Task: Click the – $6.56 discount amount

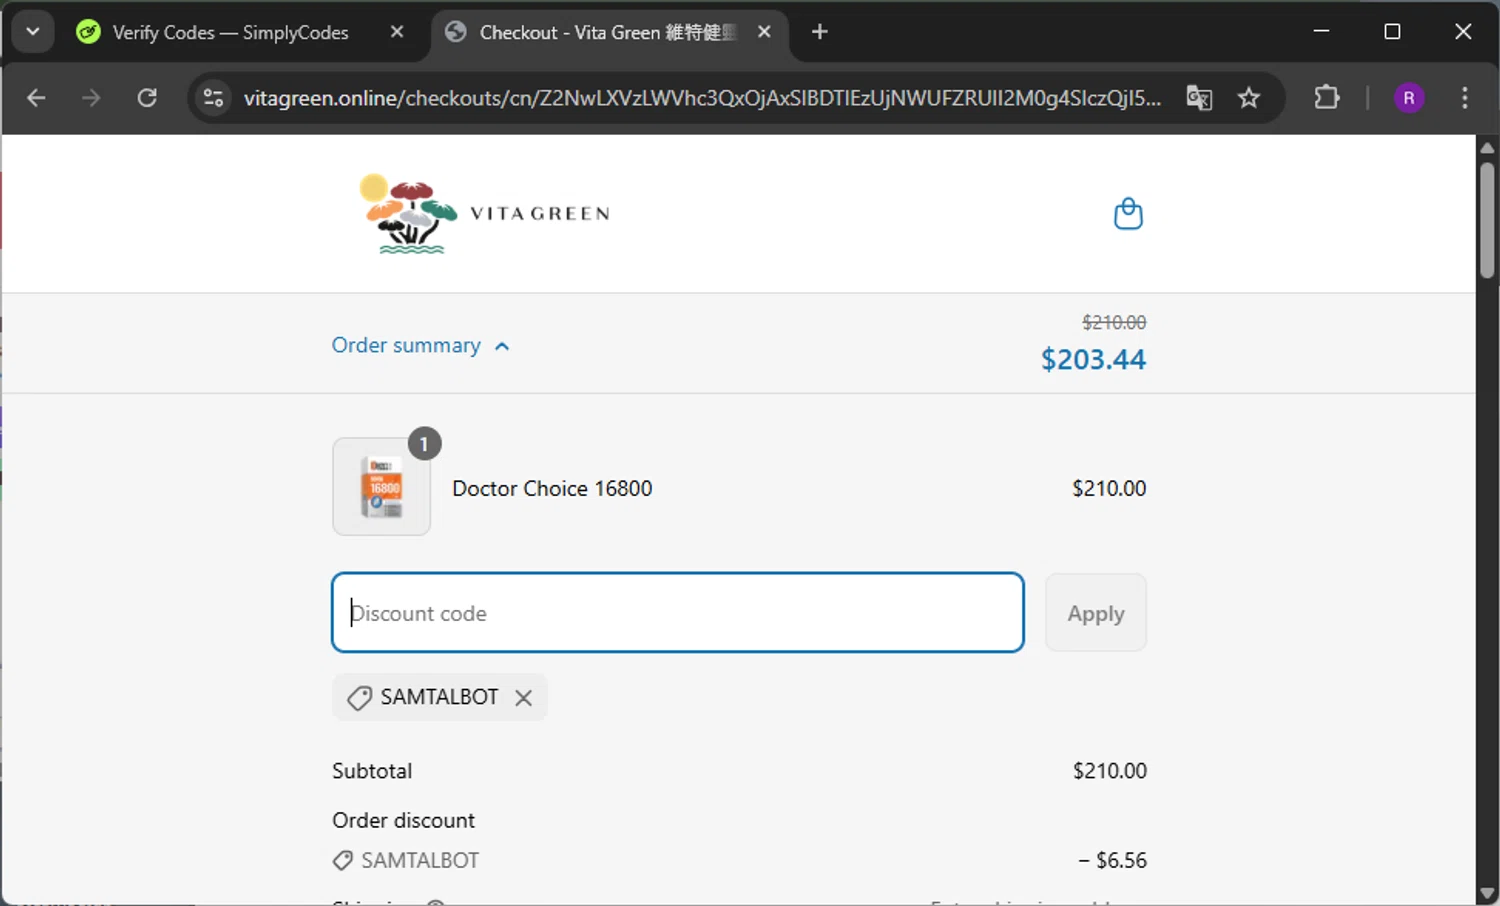Action: pyautogui.click(x=1112, y=861)
